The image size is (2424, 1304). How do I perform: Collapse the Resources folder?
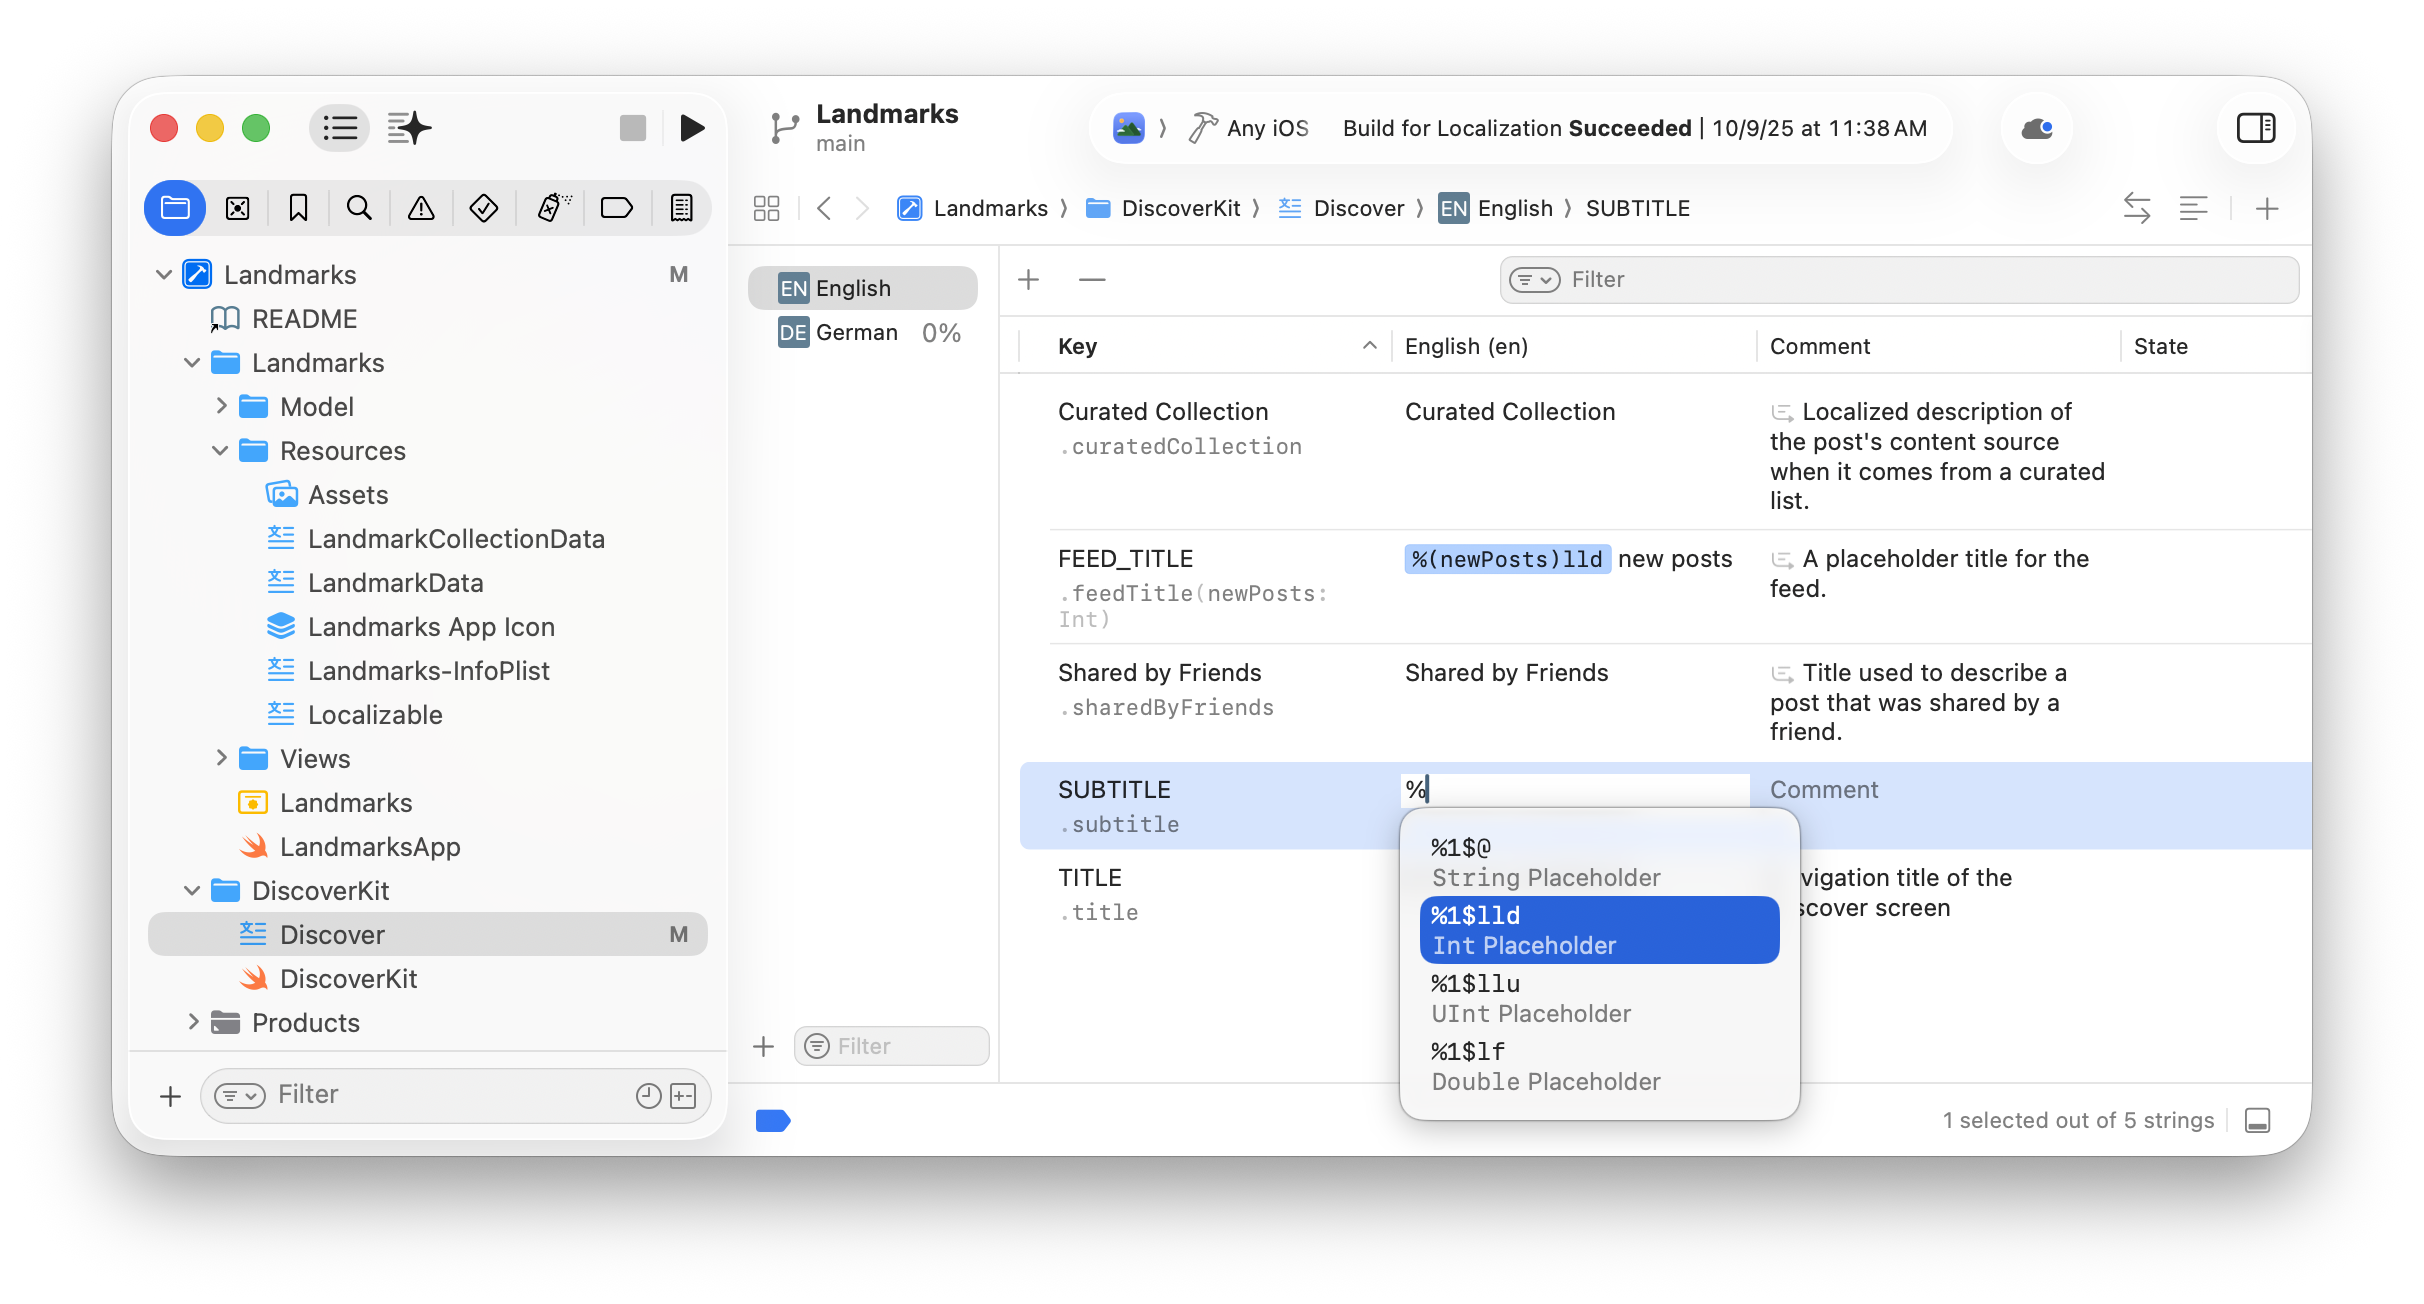click(x=220, y=450)
